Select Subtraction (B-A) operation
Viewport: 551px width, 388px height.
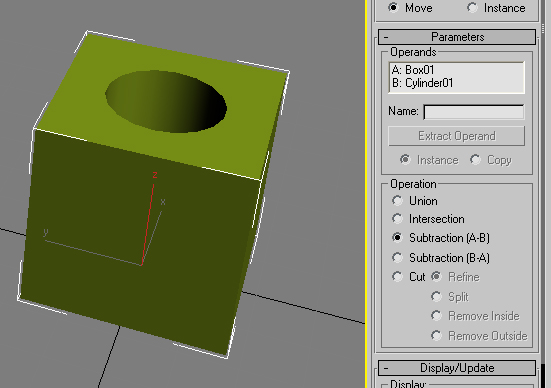(397, 258)
